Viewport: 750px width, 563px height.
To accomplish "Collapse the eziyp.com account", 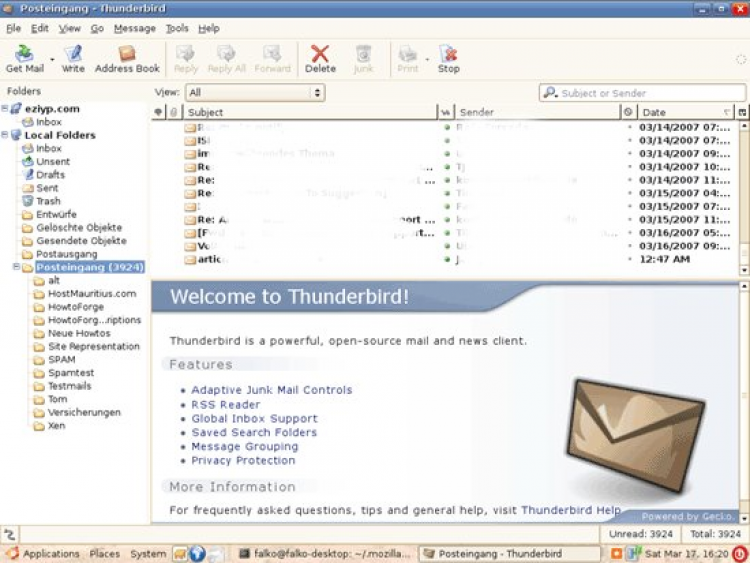I will pyautogui.click(x=5, y=109).
